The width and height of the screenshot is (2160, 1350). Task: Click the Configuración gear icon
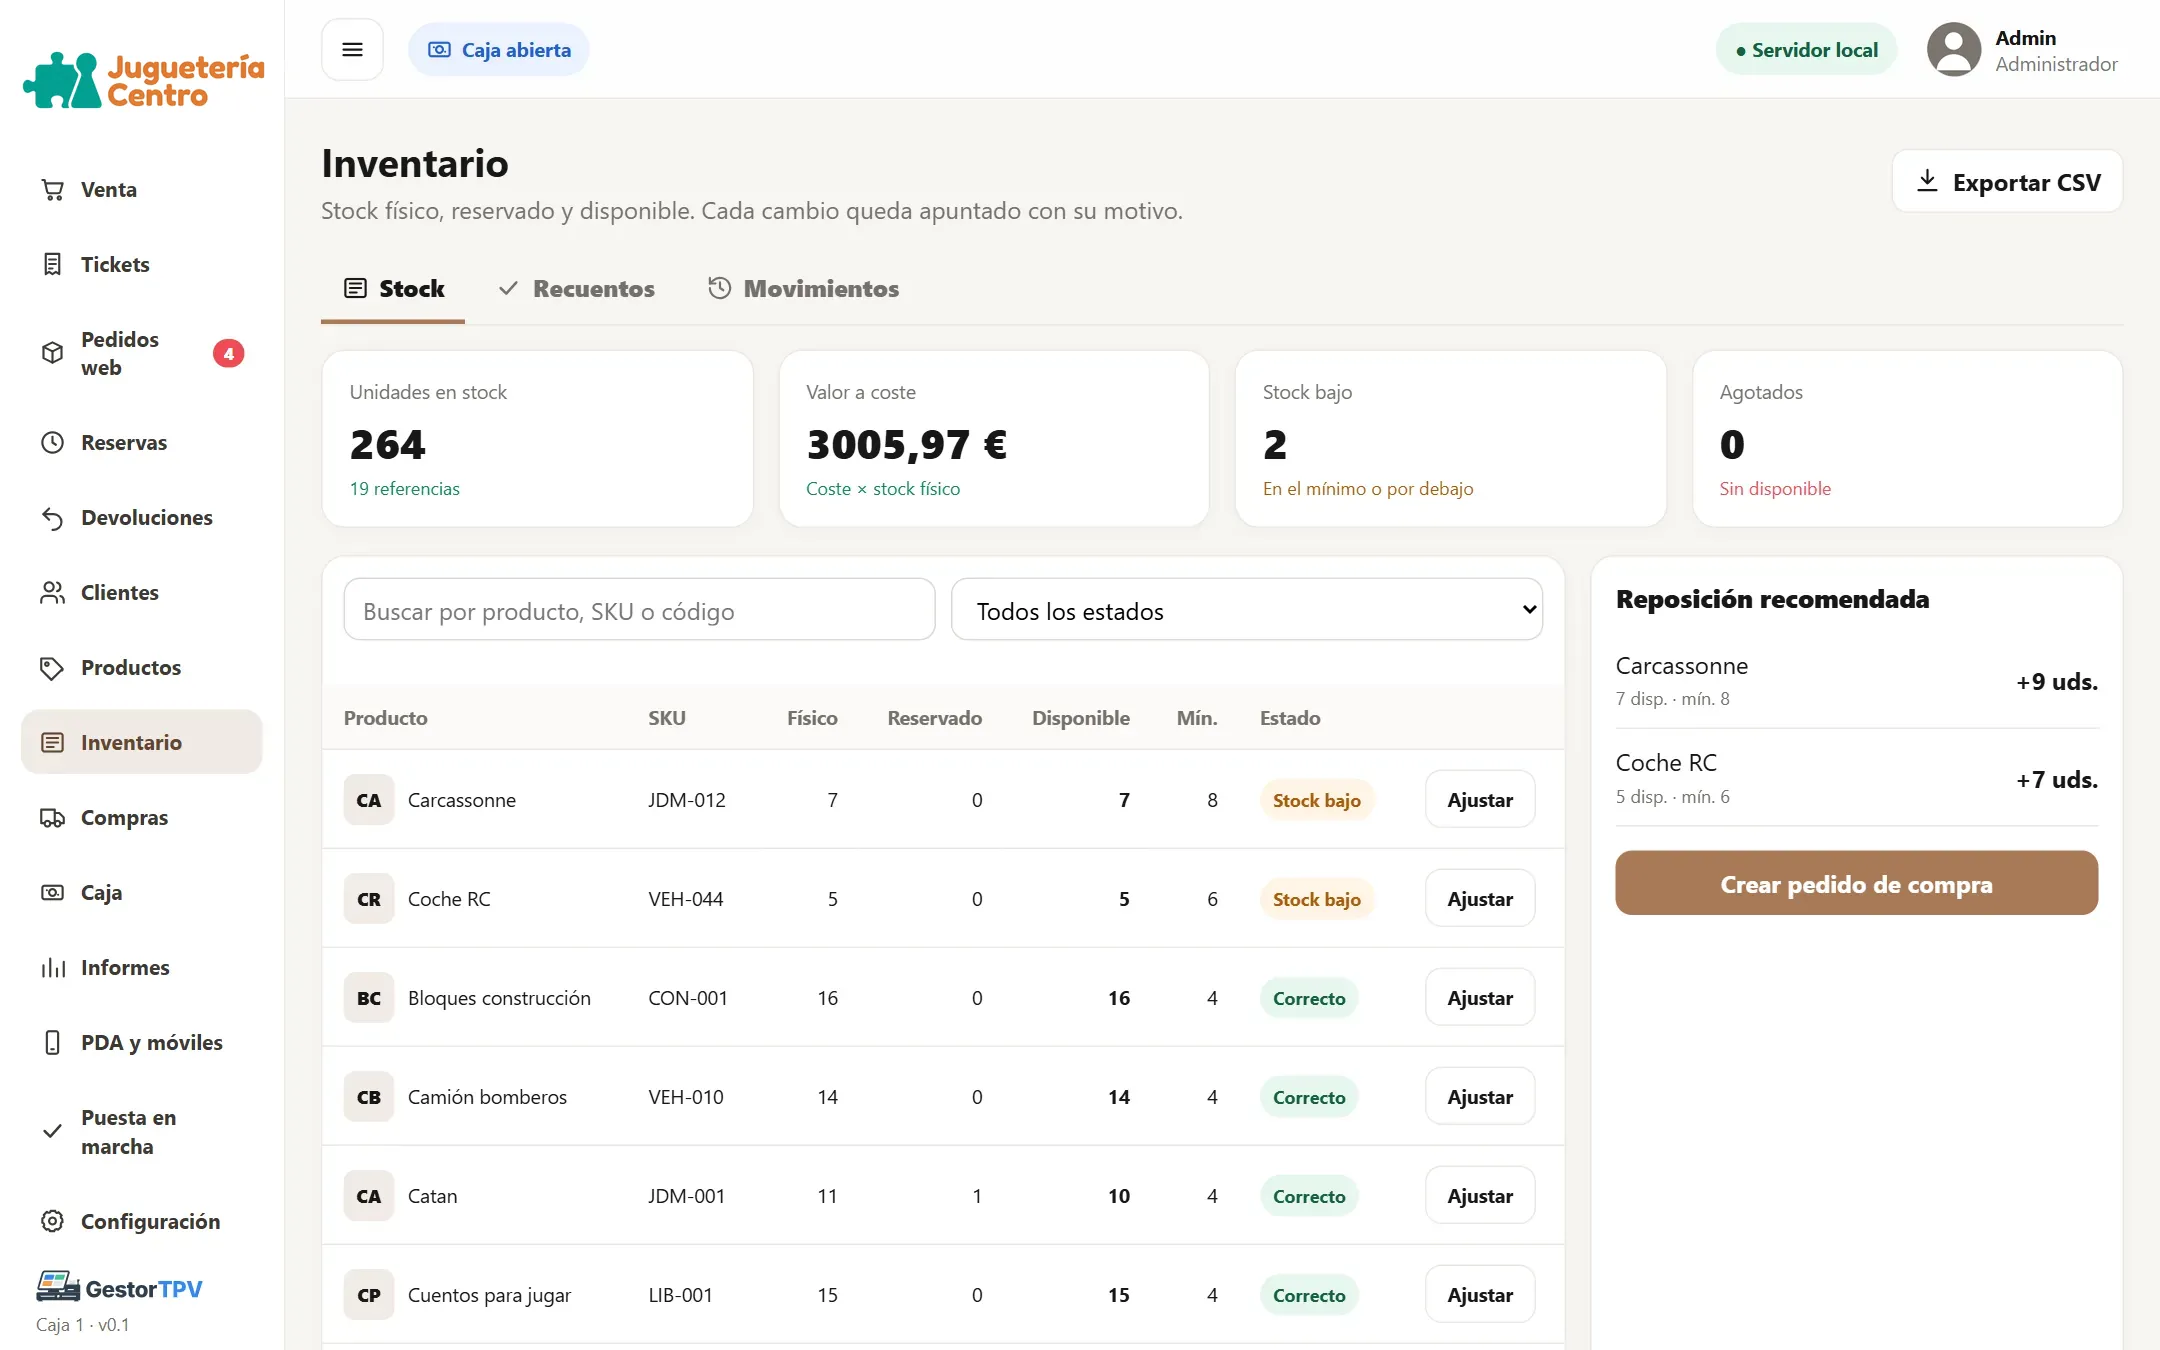52,1221
